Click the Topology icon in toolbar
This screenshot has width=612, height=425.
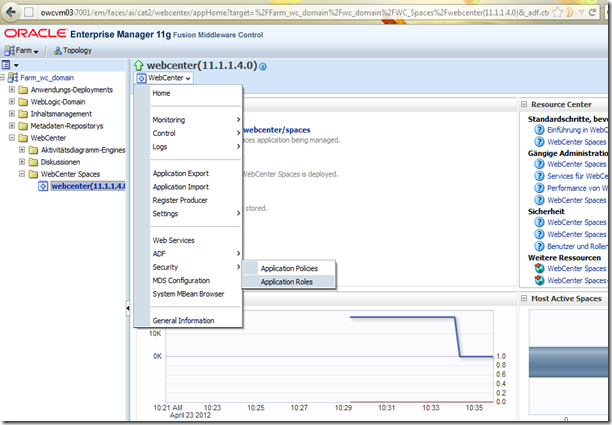pos(57,51)
